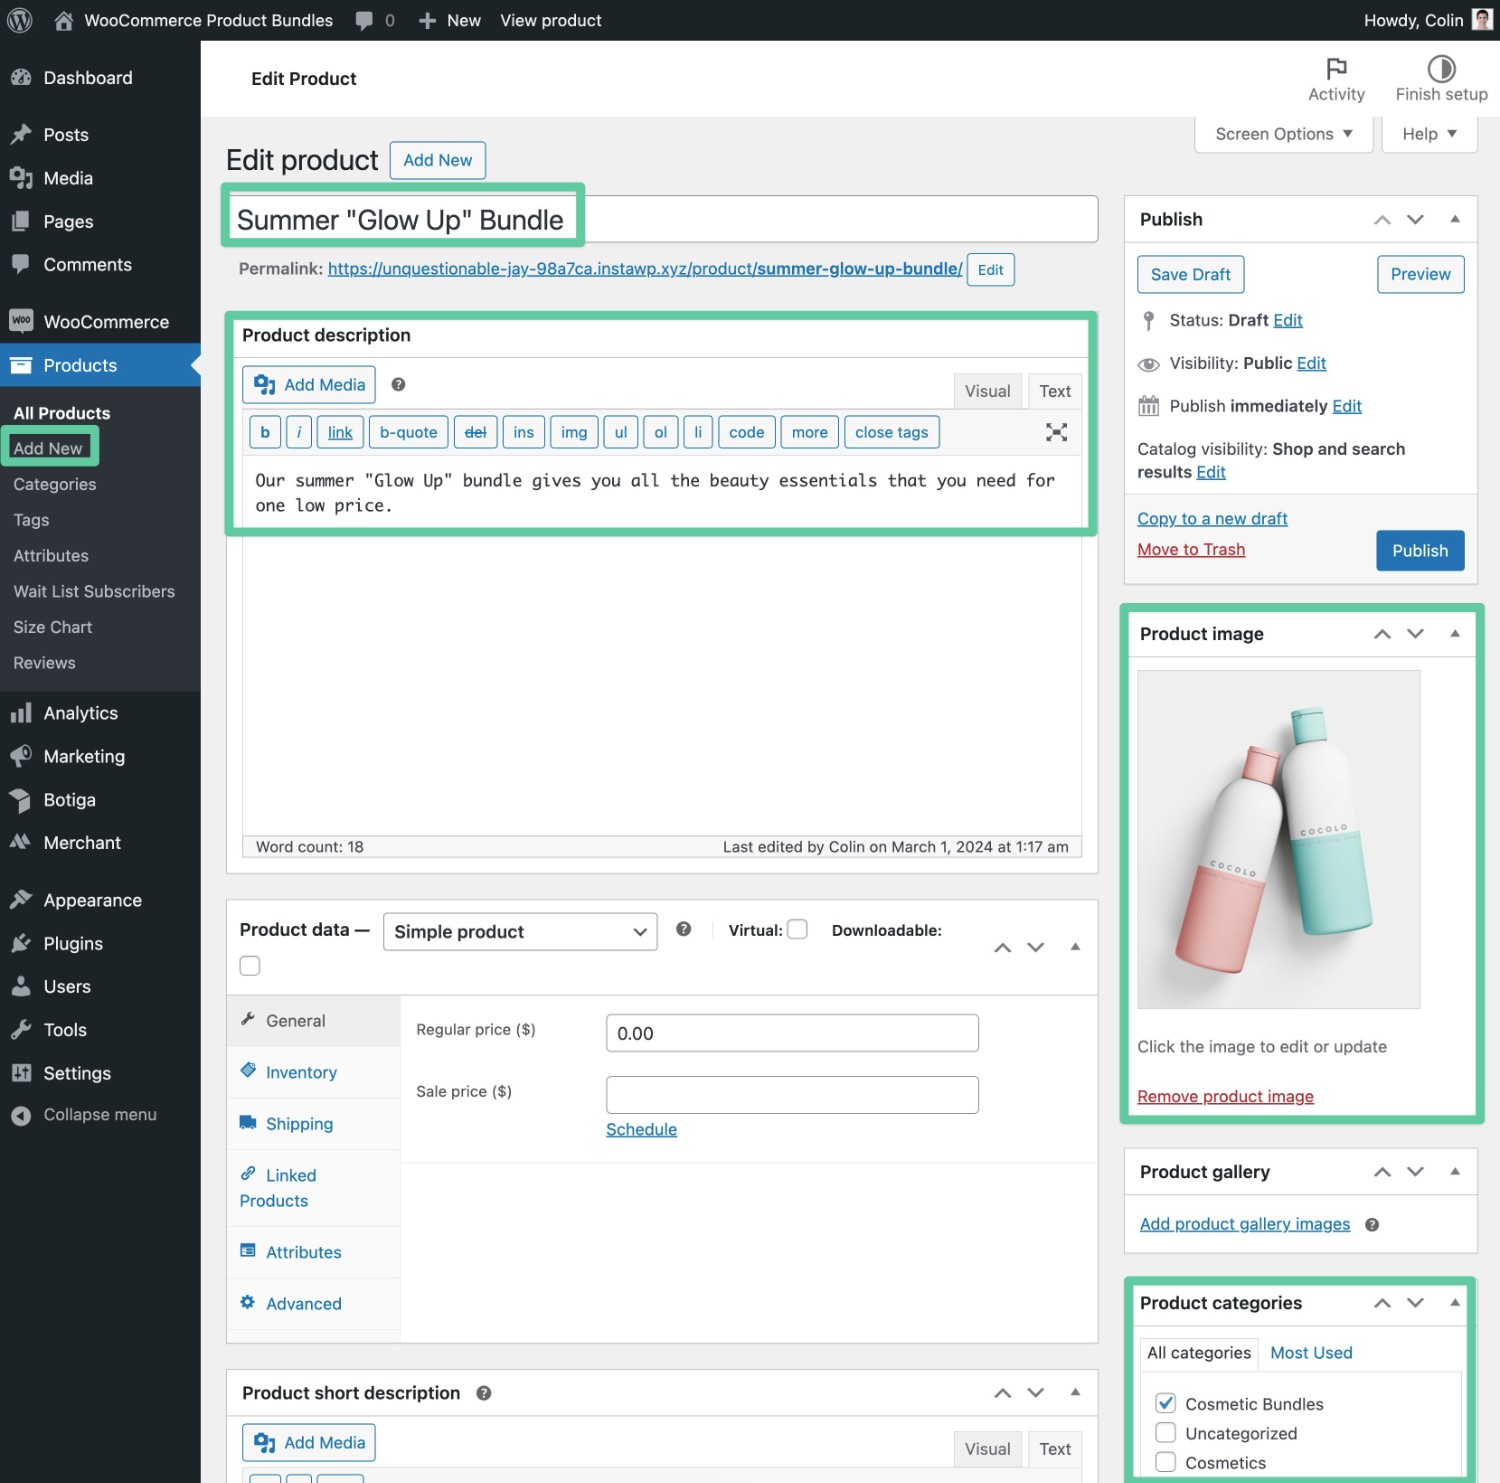
Task: Click the Preview button
Action: [x=1420, y=274]
